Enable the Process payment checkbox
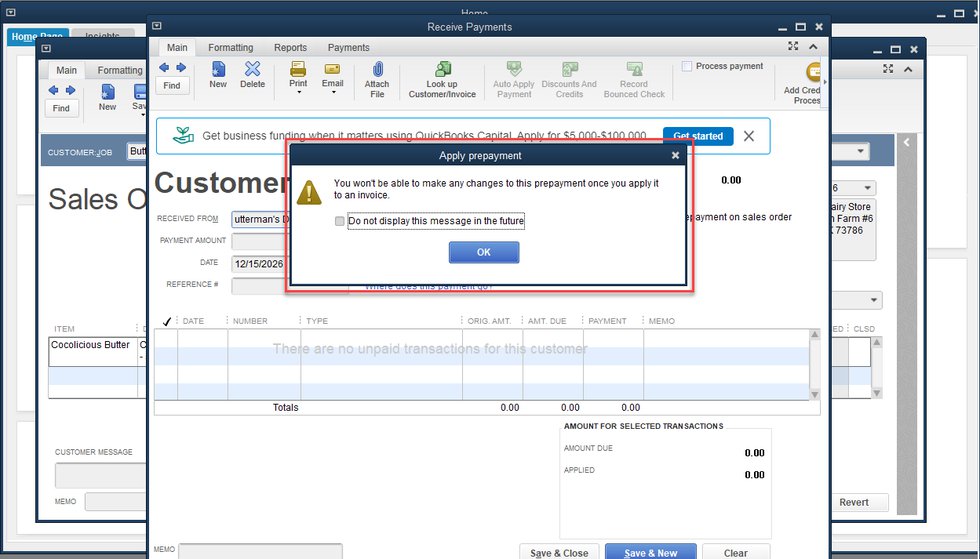This screenshot has width=980, height=559. pos(687,67)
